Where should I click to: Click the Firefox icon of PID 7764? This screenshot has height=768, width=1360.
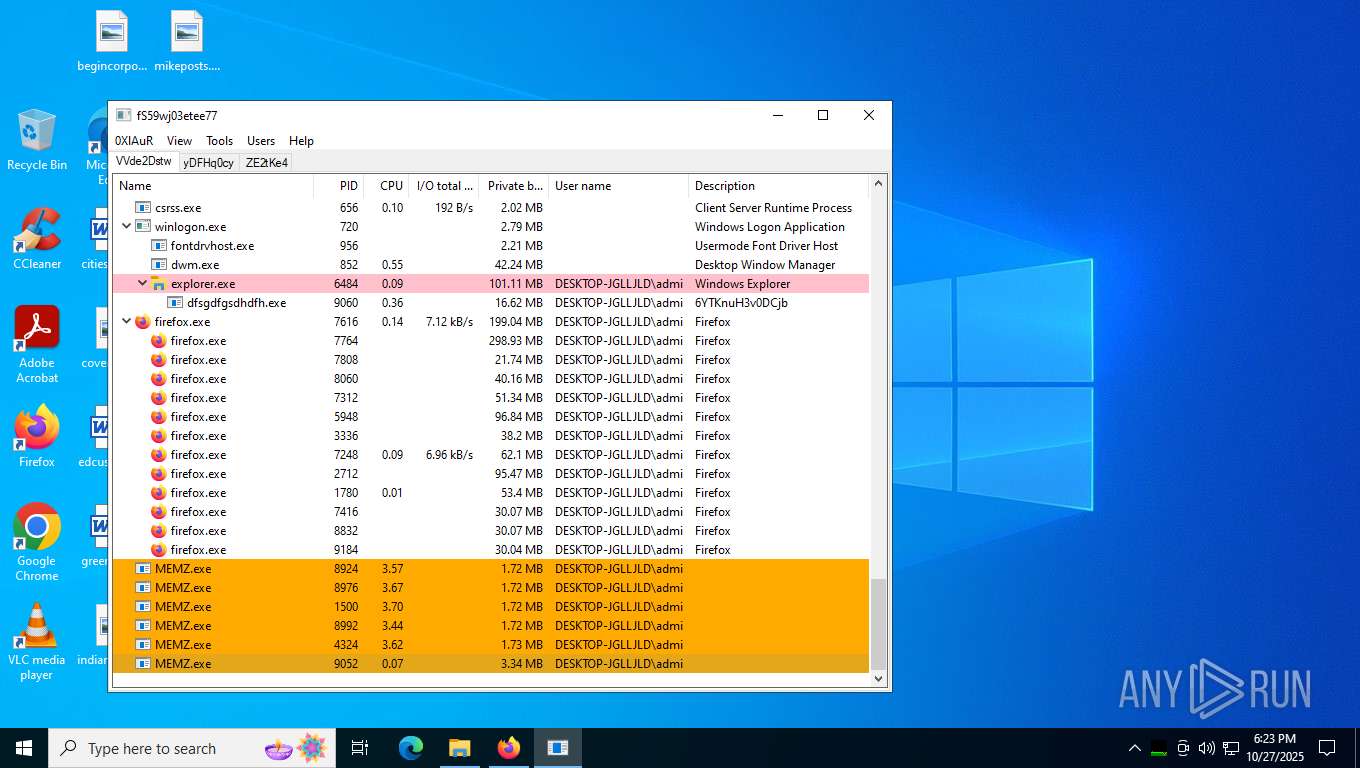coord(159,341)
